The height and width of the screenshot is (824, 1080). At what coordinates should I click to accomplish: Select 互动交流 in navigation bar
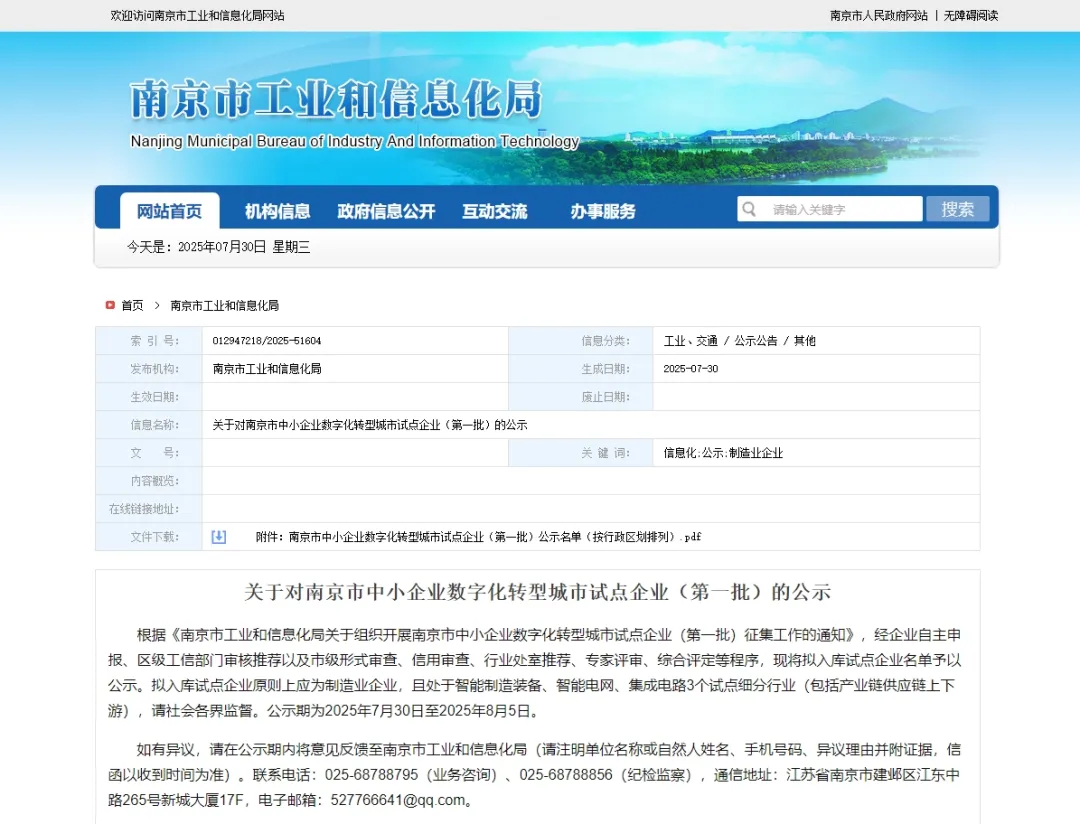pos(494,211)
